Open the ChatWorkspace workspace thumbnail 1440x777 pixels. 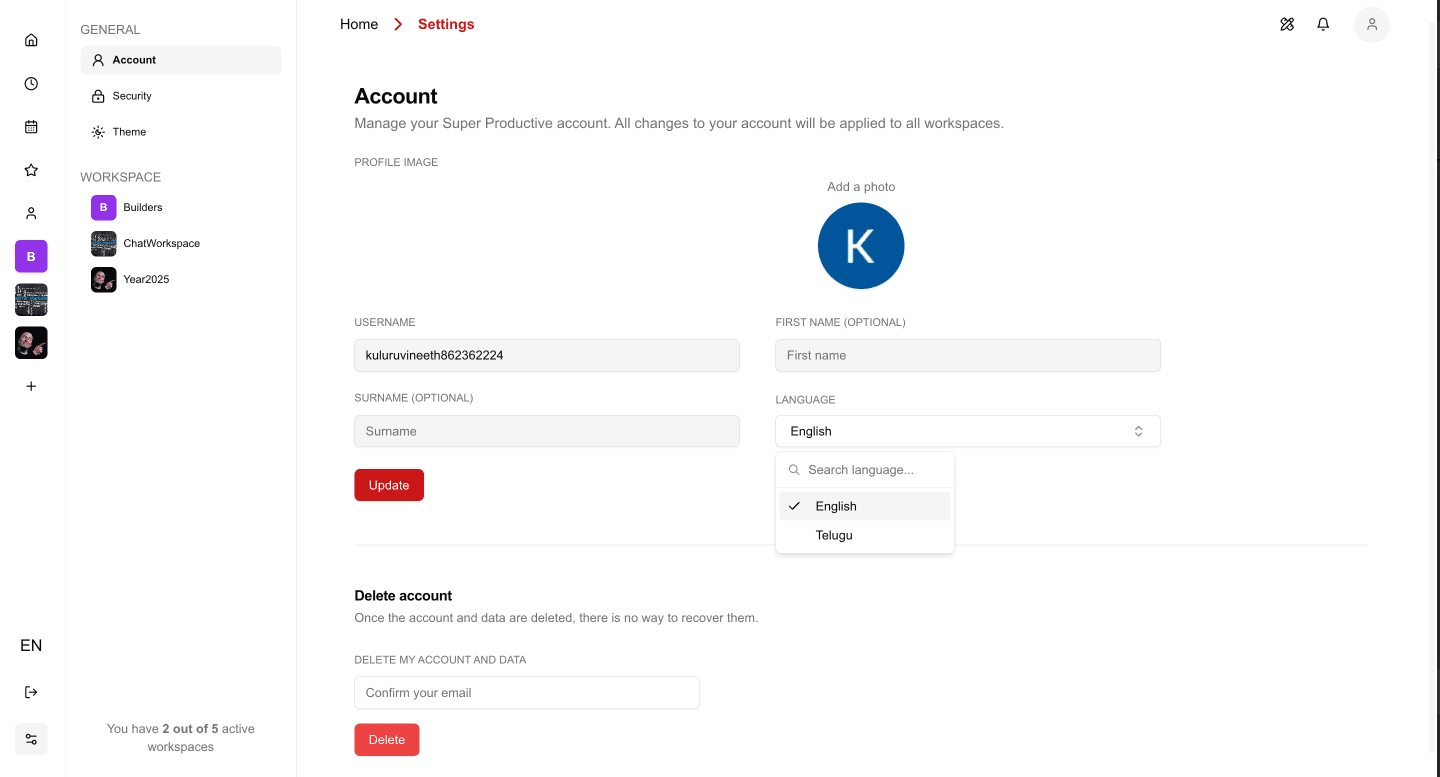[103, 243]
